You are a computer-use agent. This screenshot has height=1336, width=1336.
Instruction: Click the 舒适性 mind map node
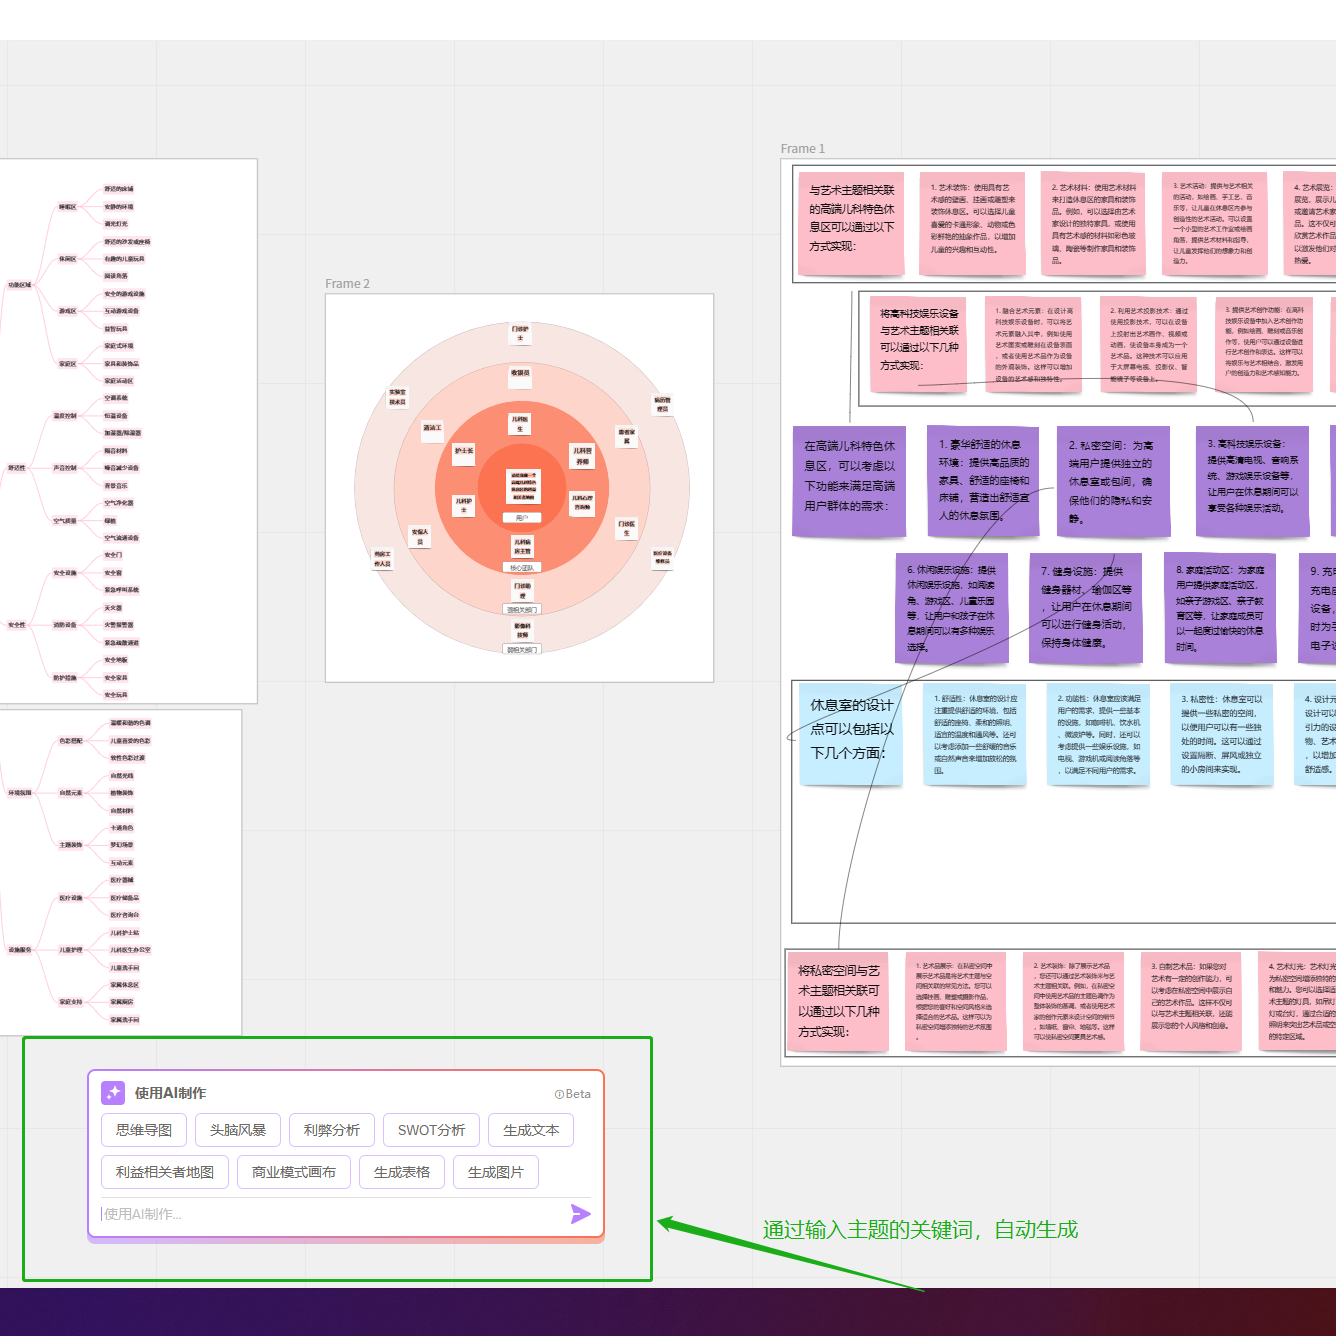(17, 467)
